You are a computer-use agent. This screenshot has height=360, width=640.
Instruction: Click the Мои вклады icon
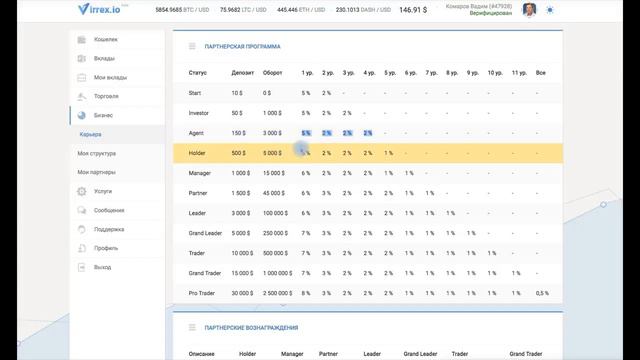point(82,78)
